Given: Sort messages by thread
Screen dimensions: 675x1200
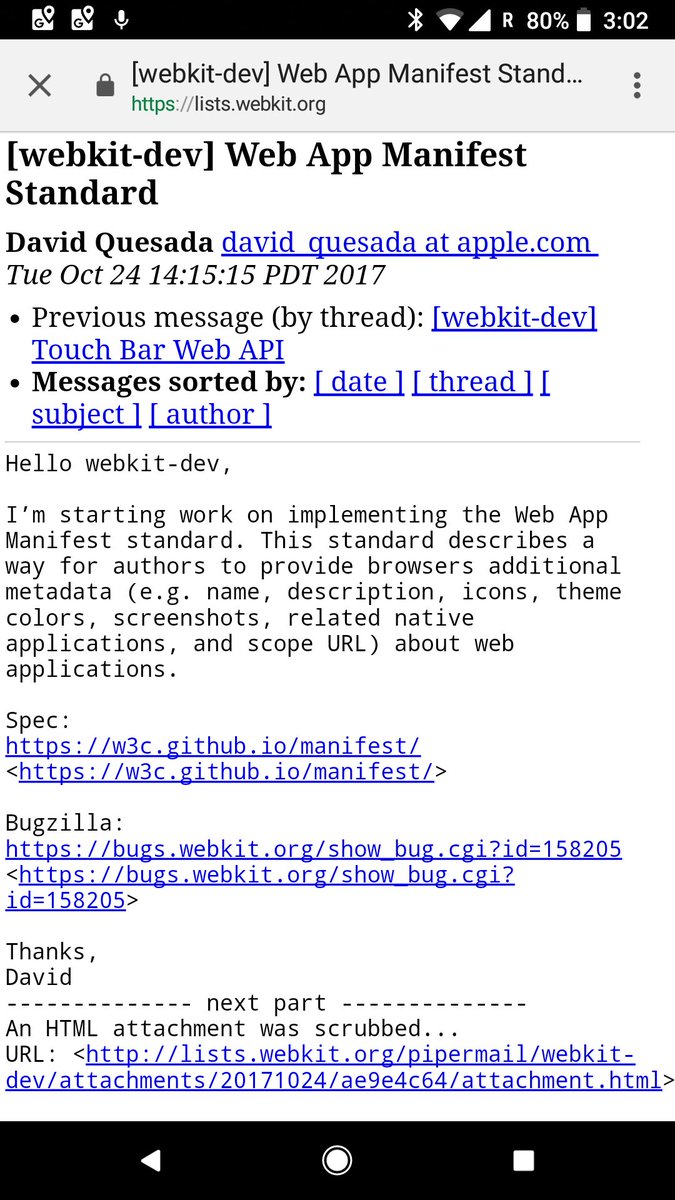Looking at the screenshot, I should [x=472, y=382].
